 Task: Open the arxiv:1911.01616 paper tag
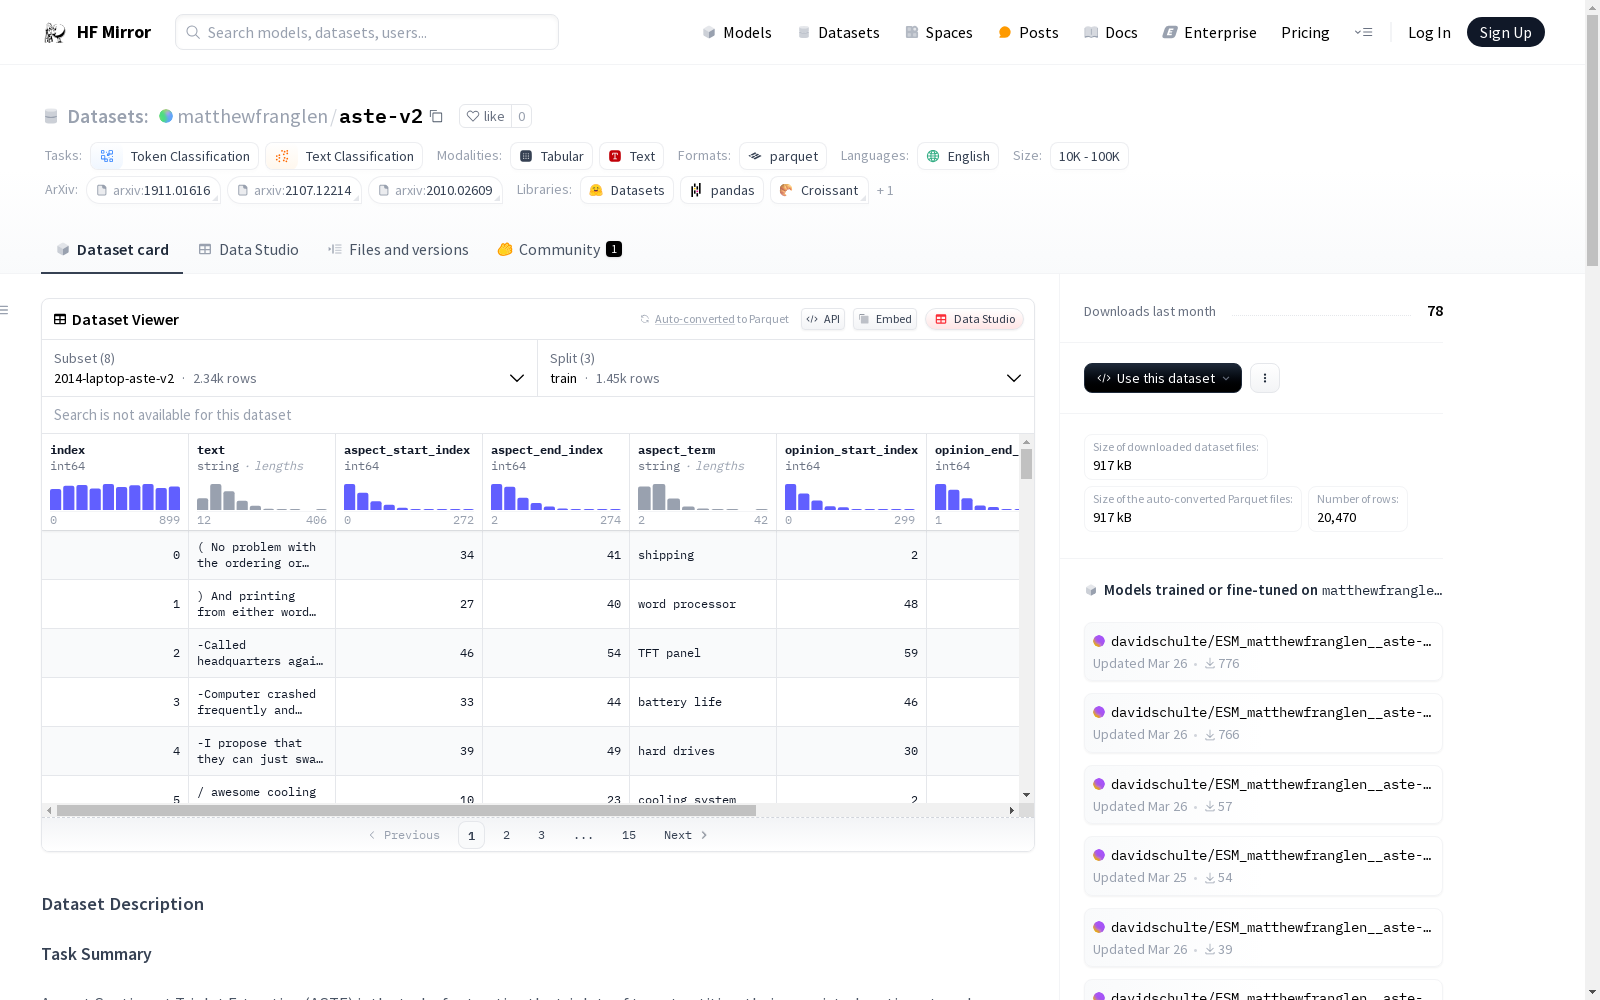[x=153, y=190]
